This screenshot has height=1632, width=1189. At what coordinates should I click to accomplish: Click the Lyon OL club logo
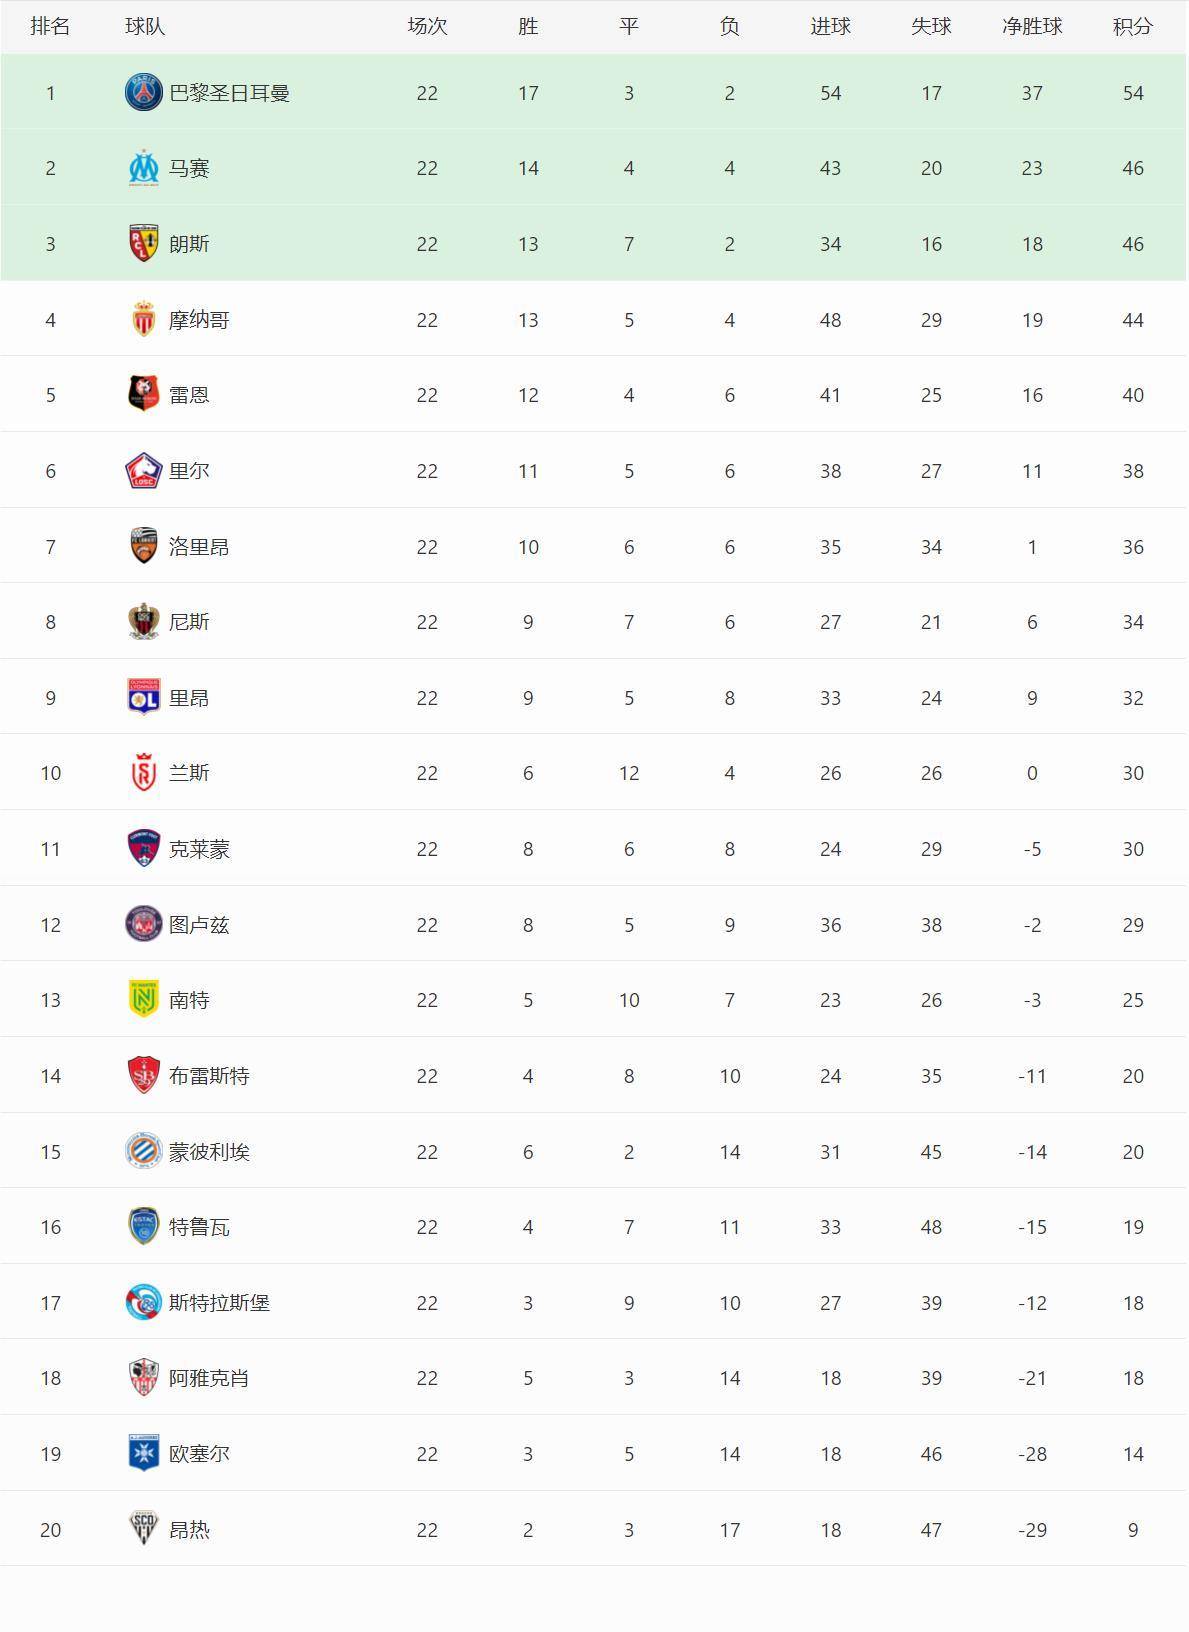[x=144, y=698]
